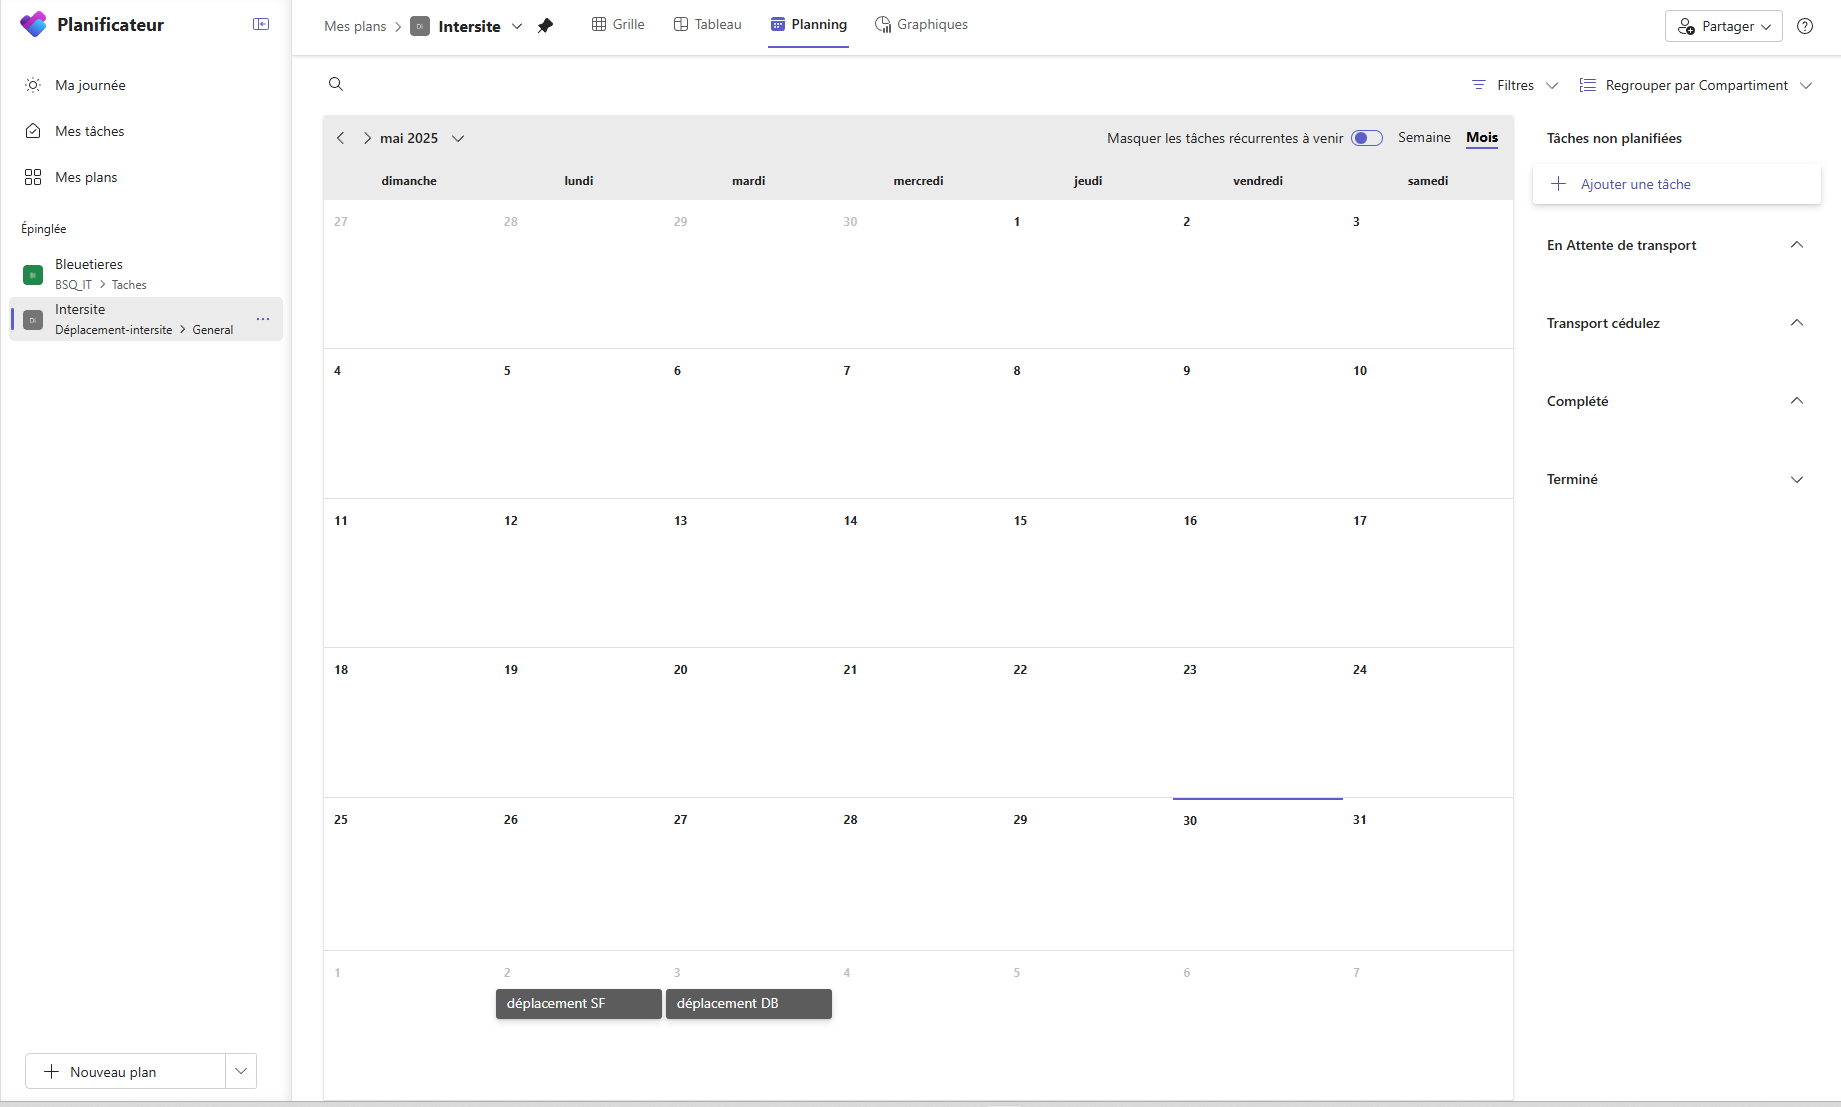Select May 24 calendar day

pos(1428,722)
